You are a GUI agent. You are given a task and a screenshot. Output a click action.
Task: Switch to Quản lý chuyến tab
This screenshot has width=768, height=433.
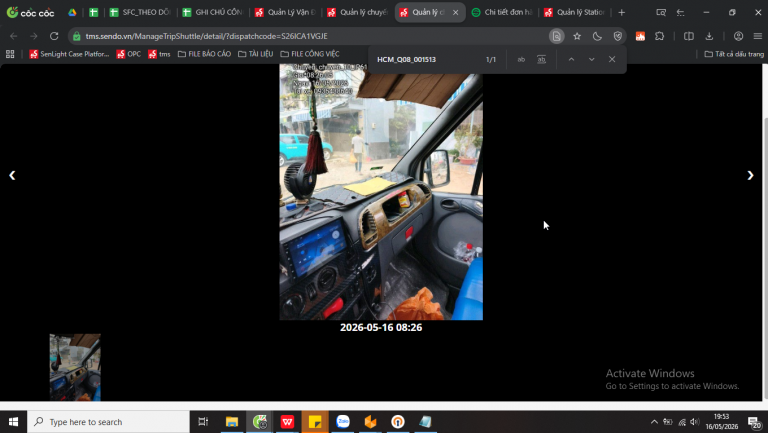[x=357, y=12]
